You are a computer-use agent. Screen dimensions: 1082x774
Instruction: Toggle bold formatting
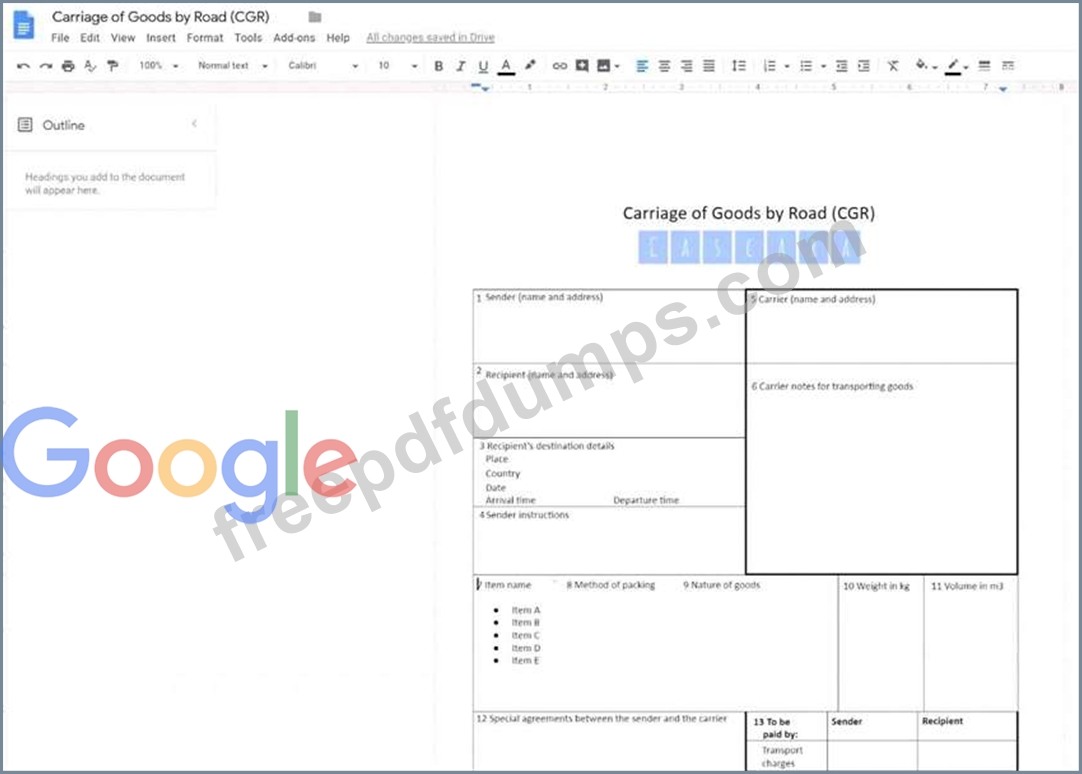click(438, 66)
